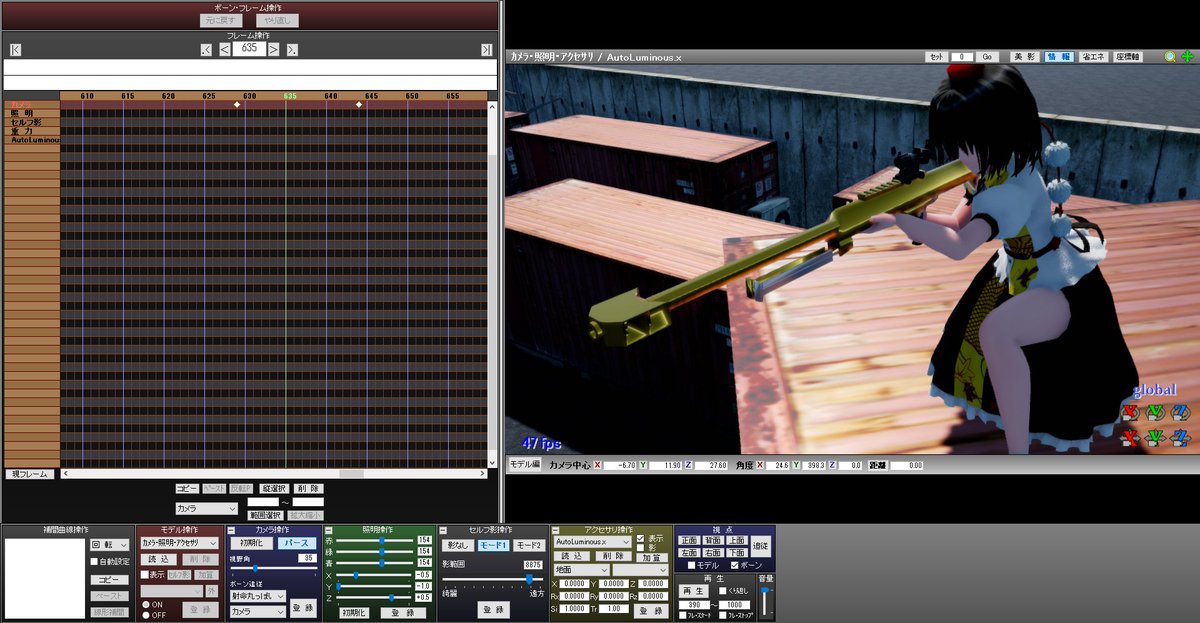
Task: Select the ON radio button
Action: [145, 604]
